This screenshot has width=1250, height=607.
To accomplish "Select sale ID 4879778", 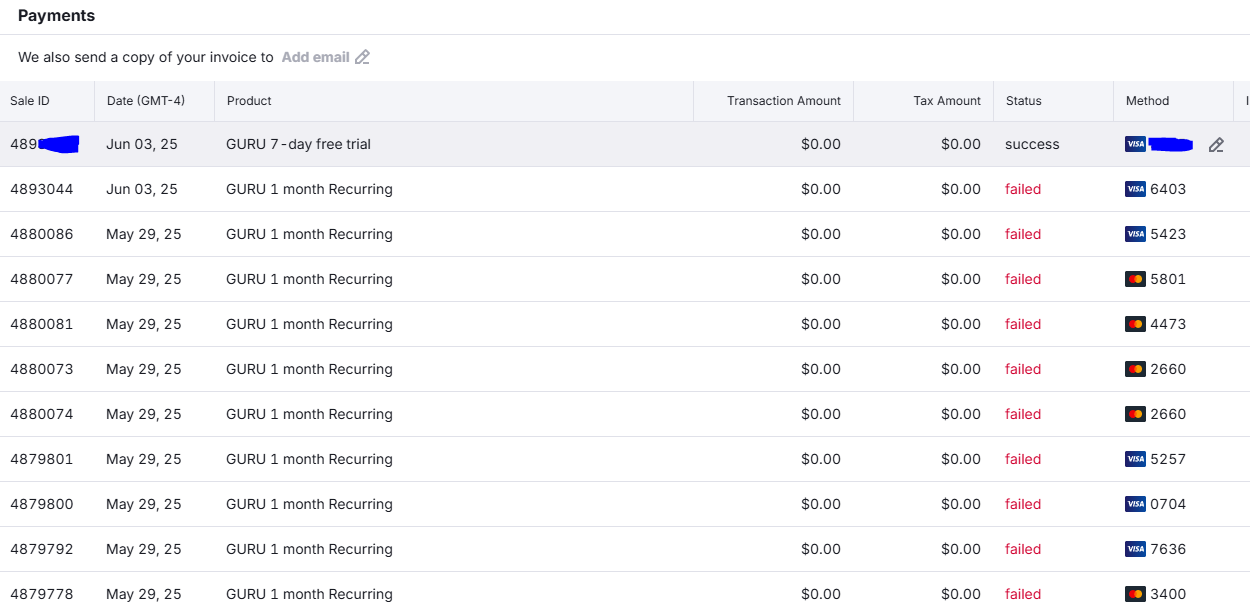I will click(42, 594).
